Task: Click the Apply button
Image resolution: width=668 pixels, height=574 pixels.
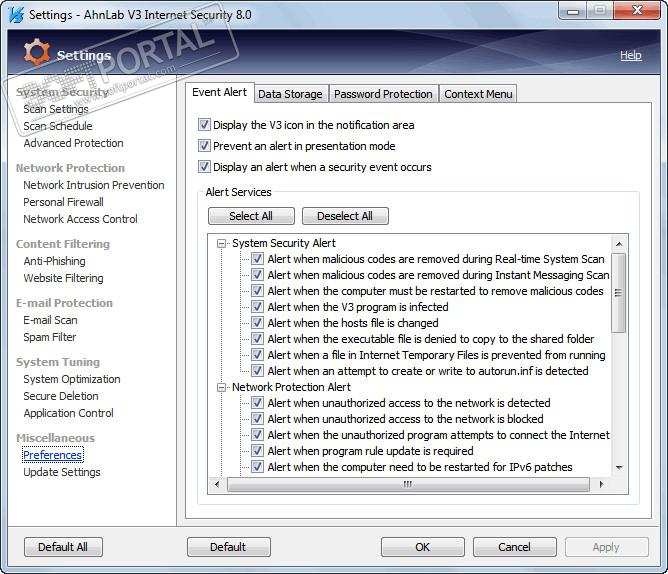Action: 606,547
